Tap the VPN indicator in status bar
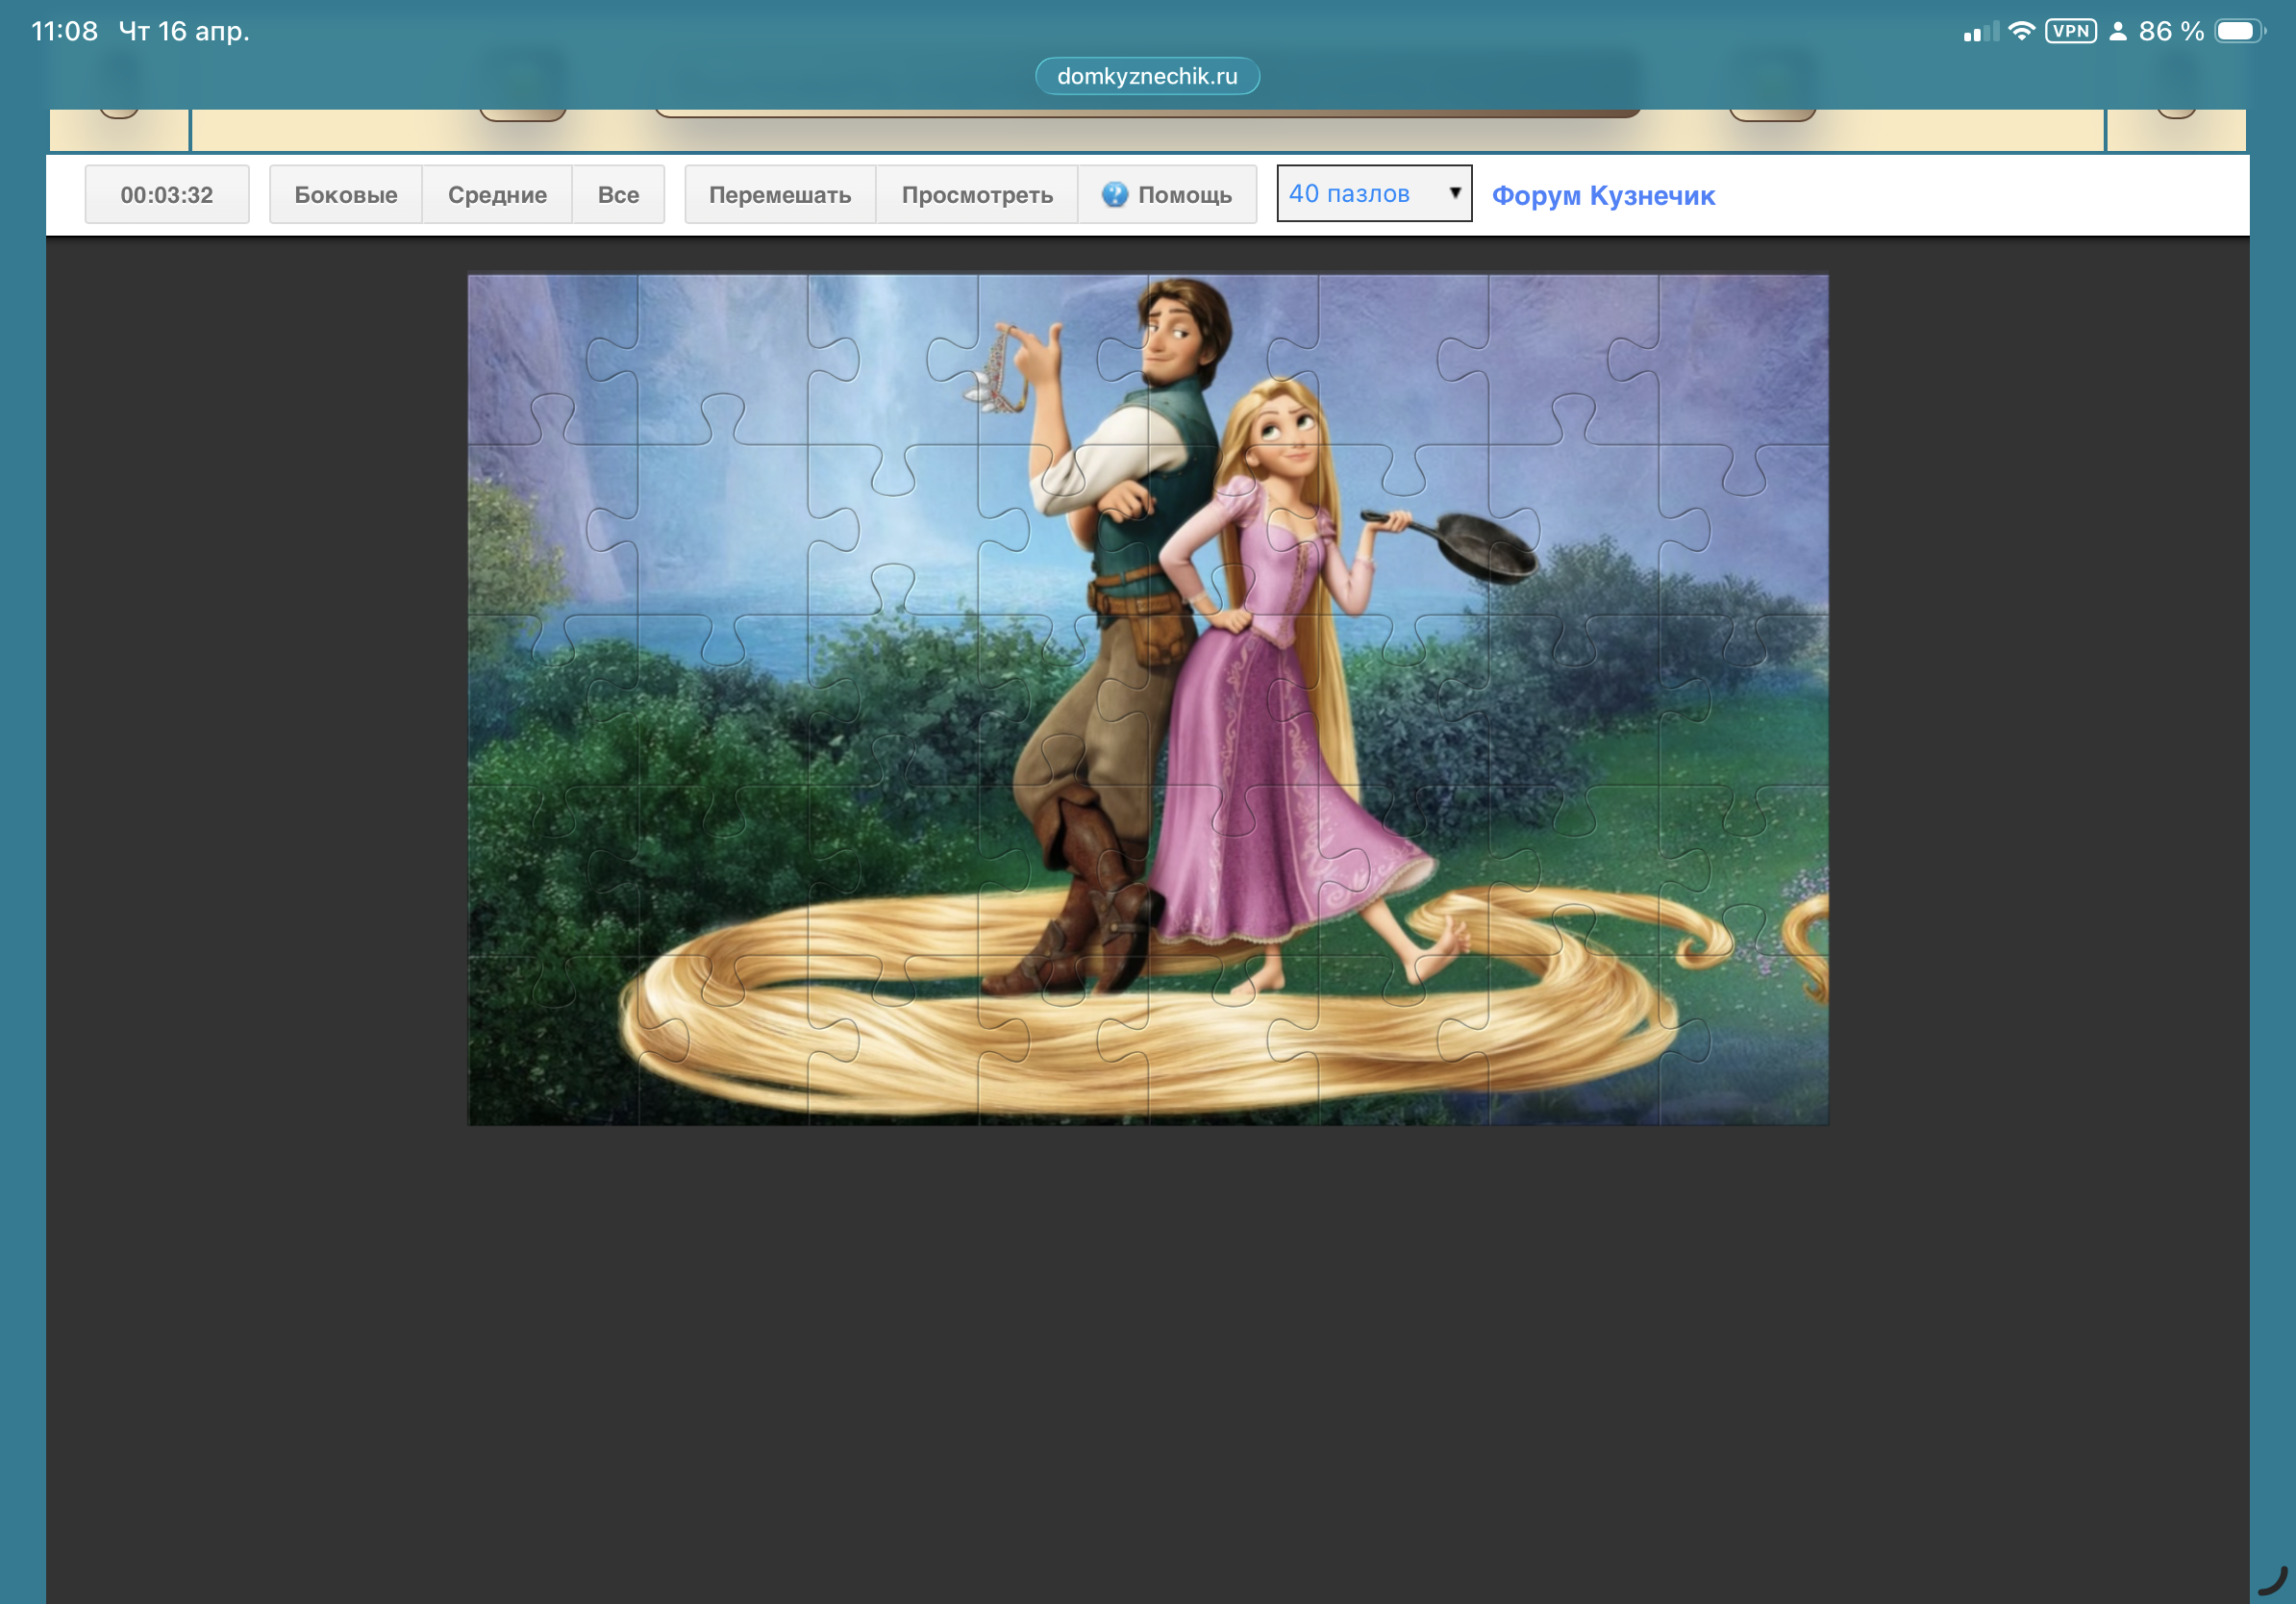Screen dimensions: 2296x1604 (2070, 31)
